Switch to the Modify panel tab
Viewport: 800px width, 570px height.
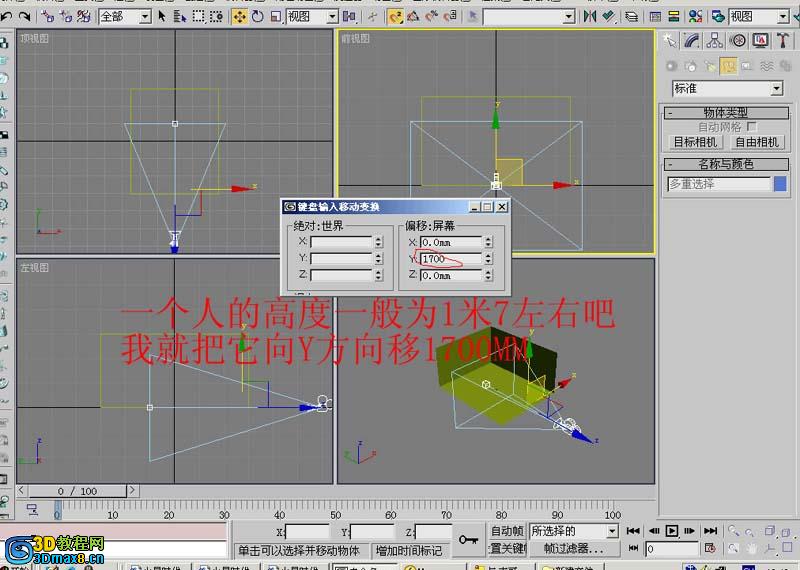coord(692,41)
